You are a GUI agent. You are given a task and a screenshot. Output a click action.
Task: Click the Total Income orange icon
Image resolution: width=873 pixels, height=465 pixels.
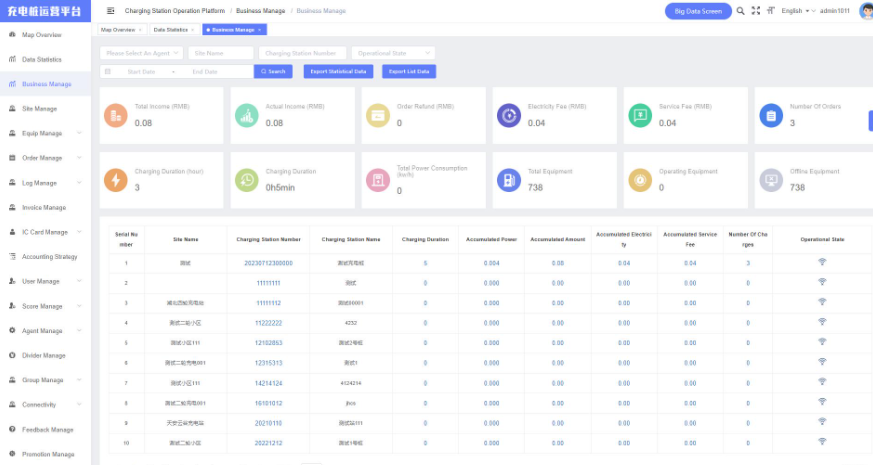tap(116, 116)
